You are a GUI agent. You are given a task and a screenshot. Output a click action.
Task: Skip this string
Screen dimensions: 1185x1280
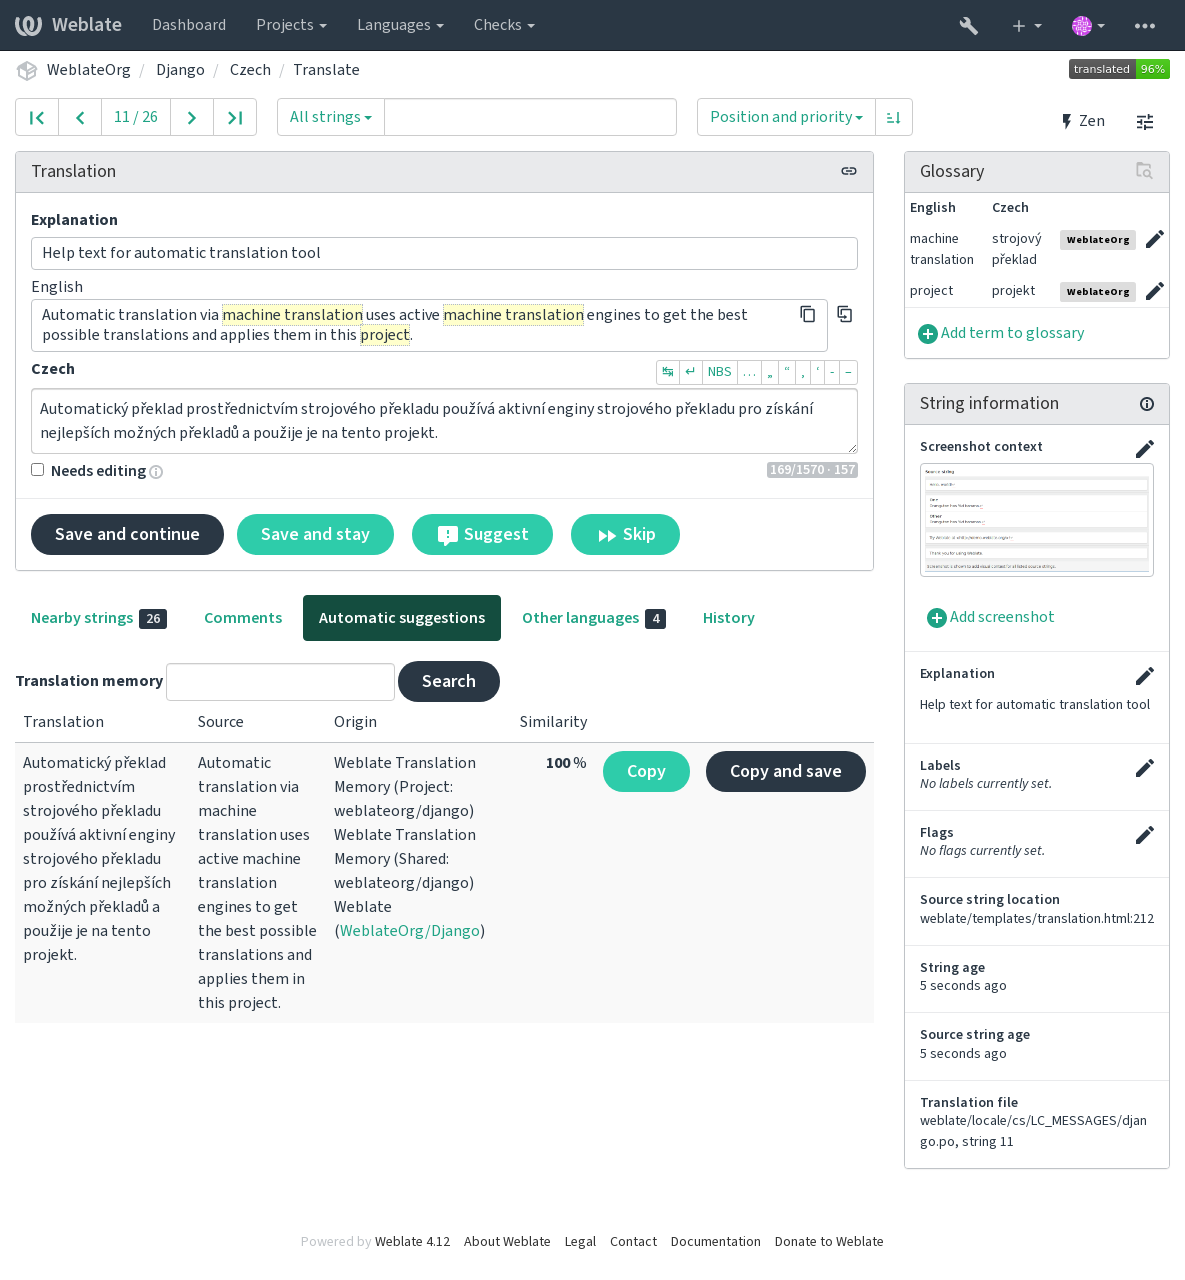[x=625, y=534]
